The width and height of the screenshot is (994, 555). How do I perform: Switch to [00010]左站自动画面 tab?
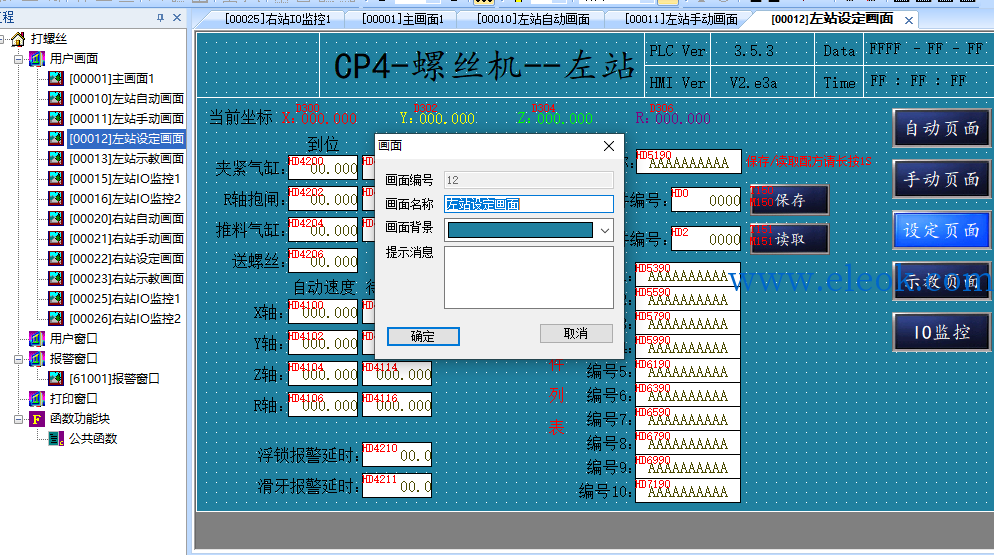(533, 20)
